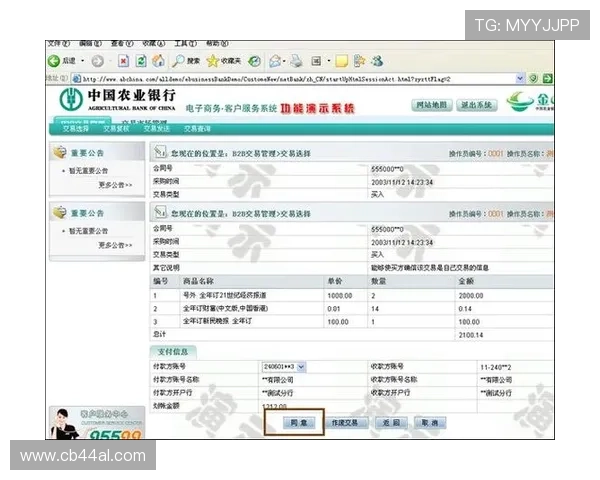Switch to the 交易发送 nav tab
This screenshot has width=600, height=480.
[x=157, y=129]
